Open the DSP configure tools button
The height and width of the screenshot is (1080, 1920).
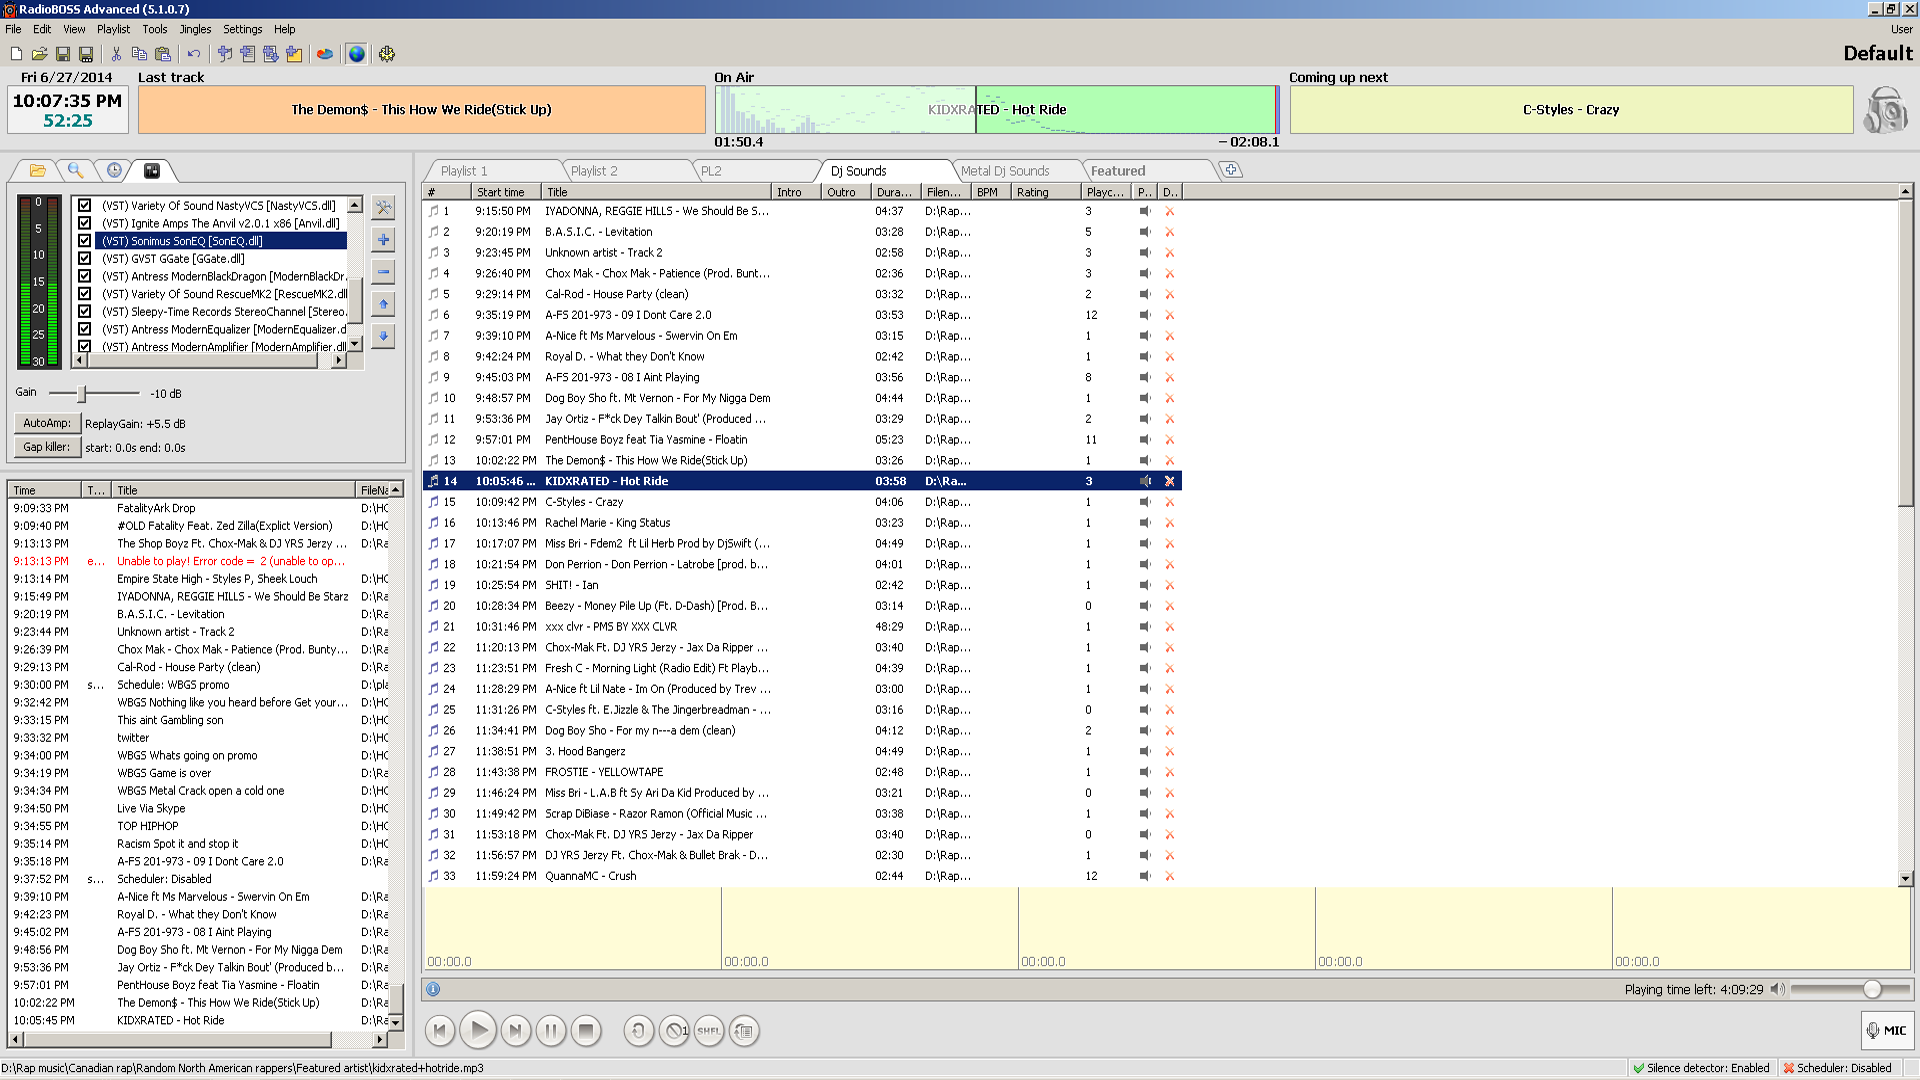(x=383, y=207)
